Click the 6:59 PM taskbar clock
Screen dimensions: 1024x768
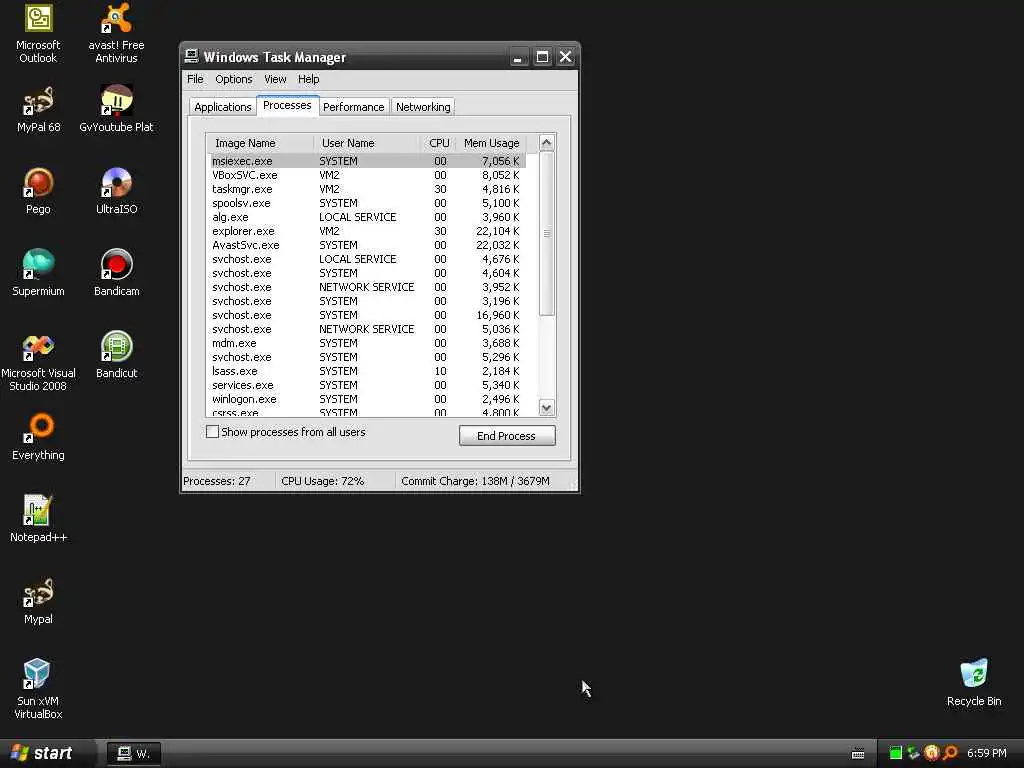click(x=987, y=753)
